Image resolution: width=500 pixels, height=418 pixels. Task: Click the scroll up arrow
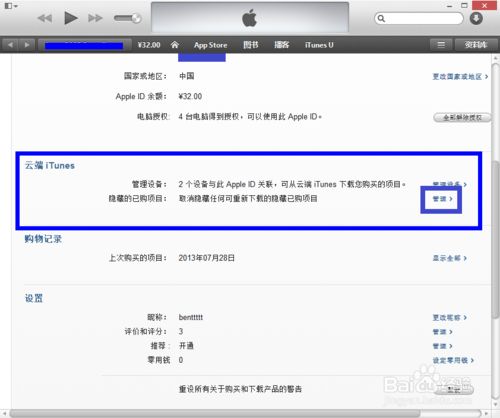click(496, 58)
